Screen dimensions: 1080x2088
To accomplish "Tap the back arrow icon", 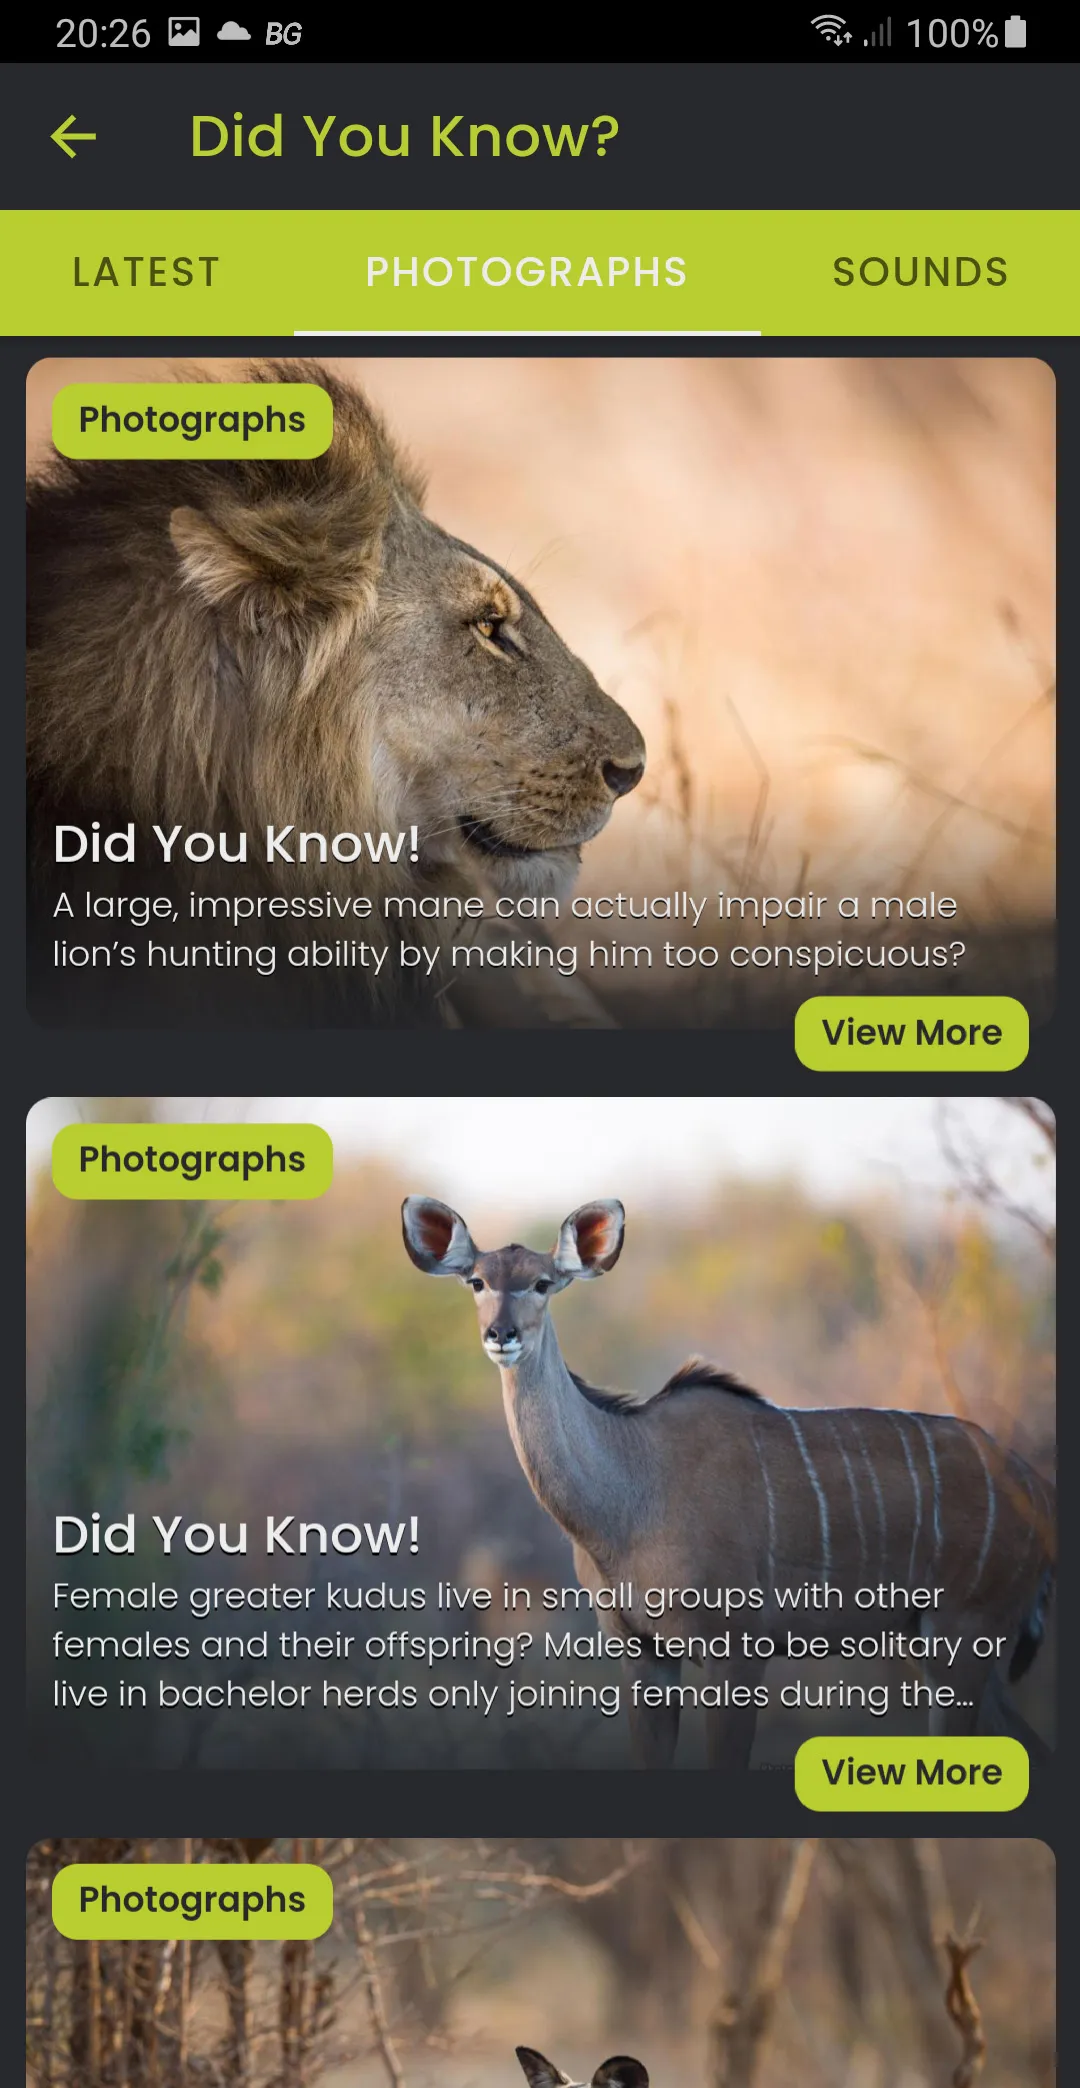I will point(73,136).
